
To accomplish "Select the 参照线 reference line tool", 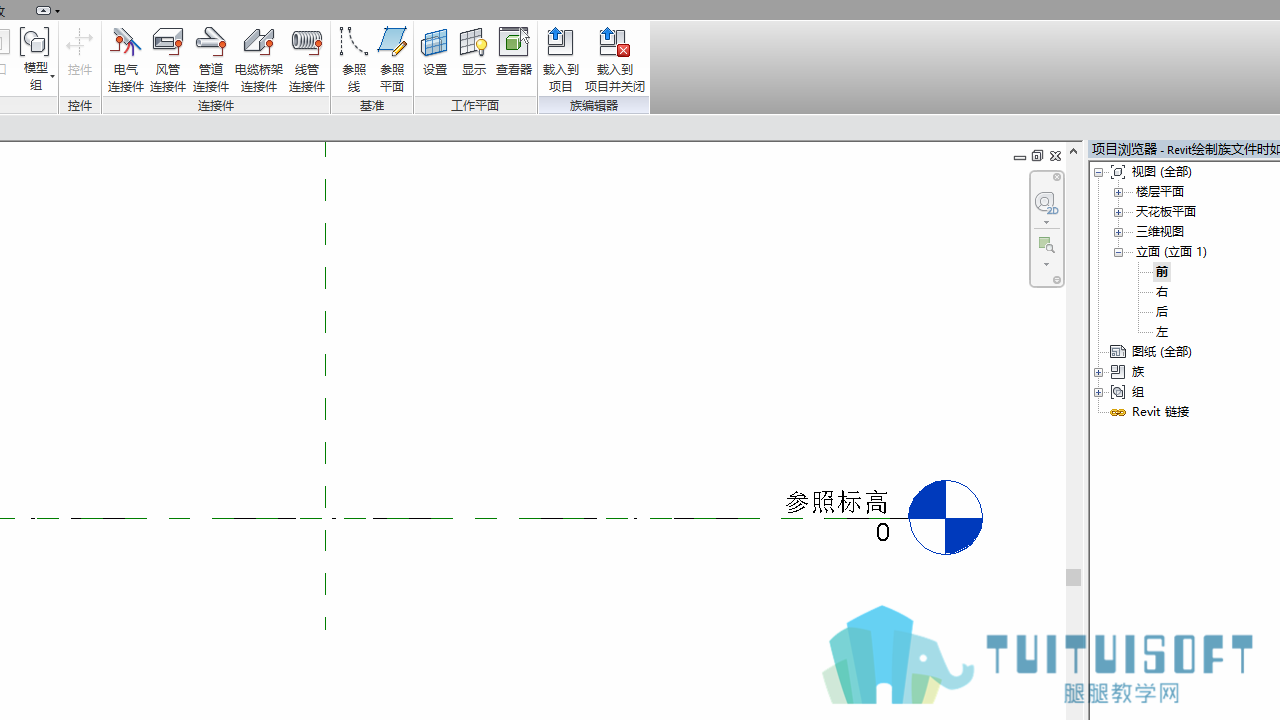I will [x=354, y=59].
